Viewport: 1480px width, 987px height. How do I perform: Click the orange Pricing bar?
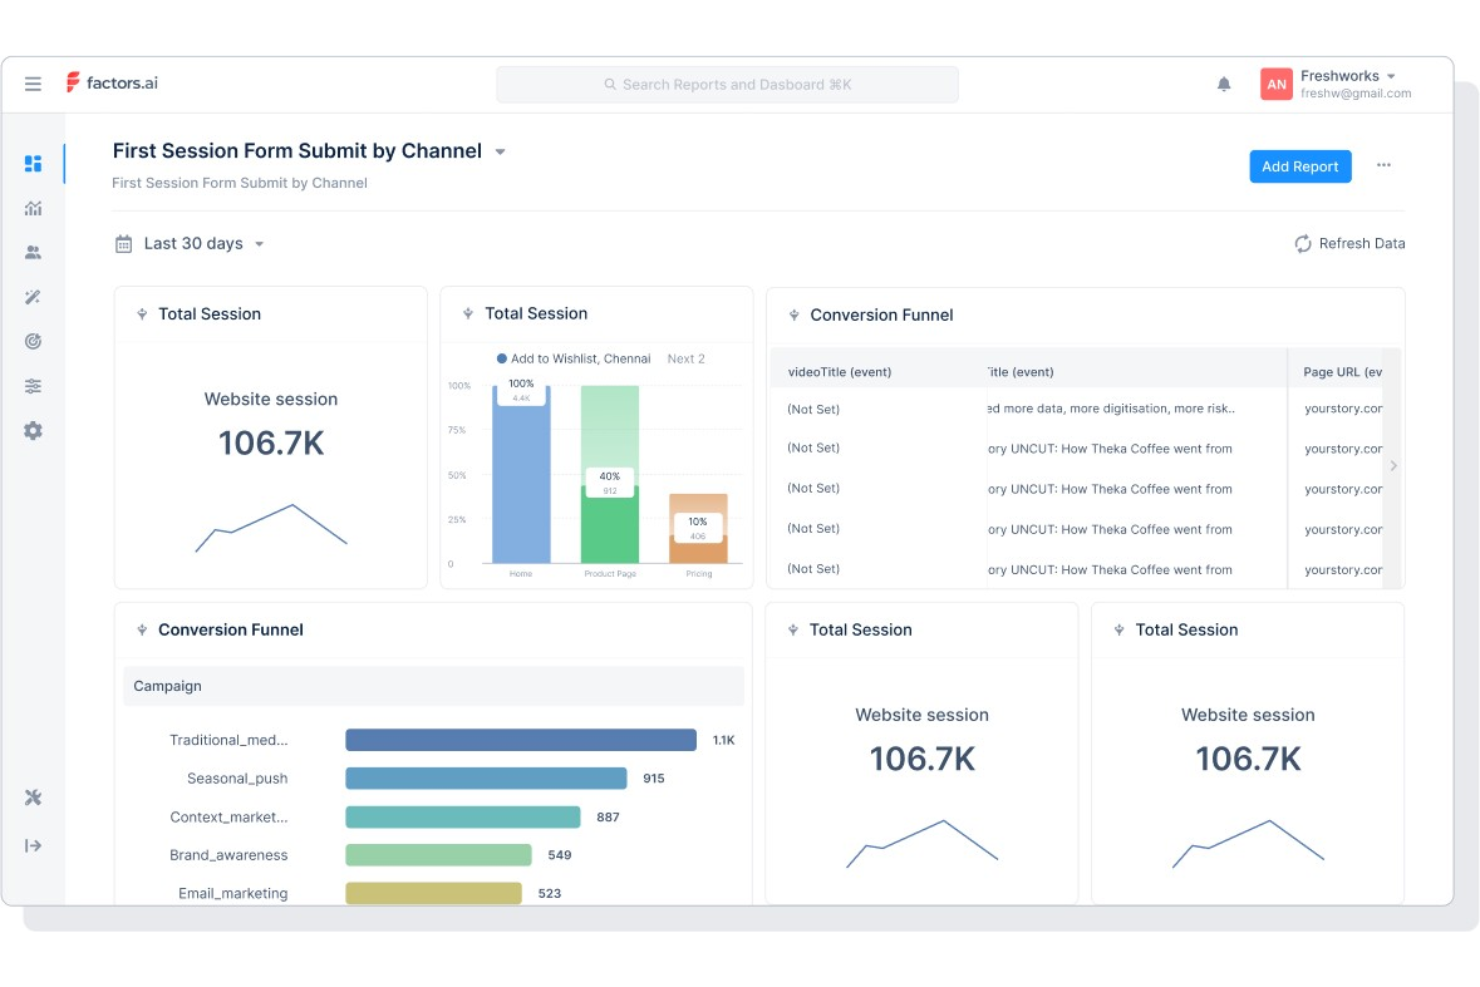698,528
